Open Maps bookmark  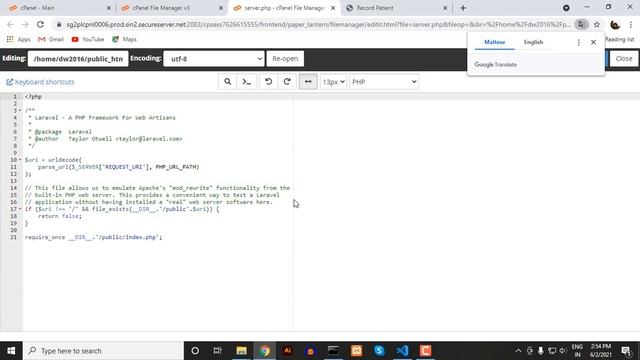(x=124, y=39)
